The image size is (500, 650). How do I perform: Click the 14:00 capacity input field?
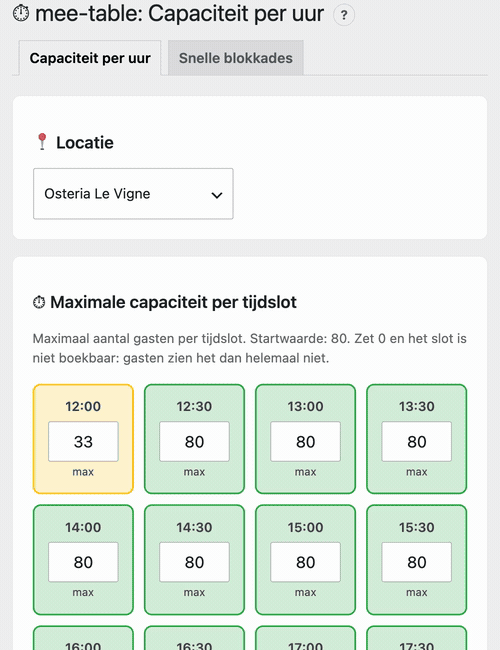(x=83, y=562)
